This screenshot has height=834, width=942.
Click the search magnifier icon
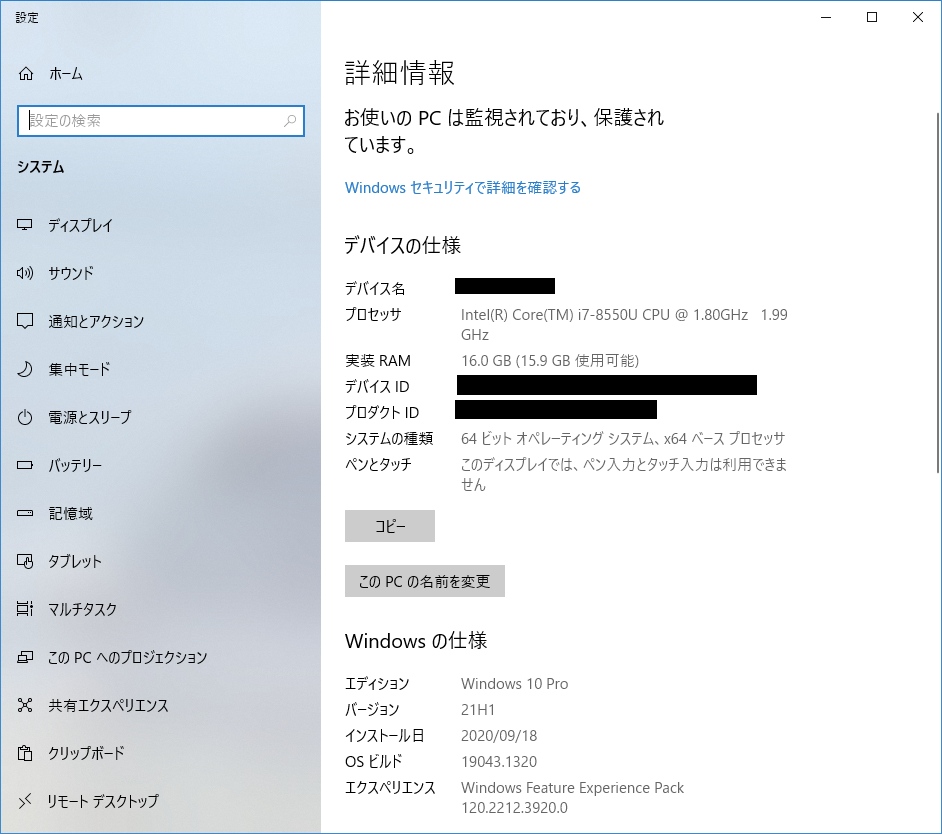(x=290, y=121)
